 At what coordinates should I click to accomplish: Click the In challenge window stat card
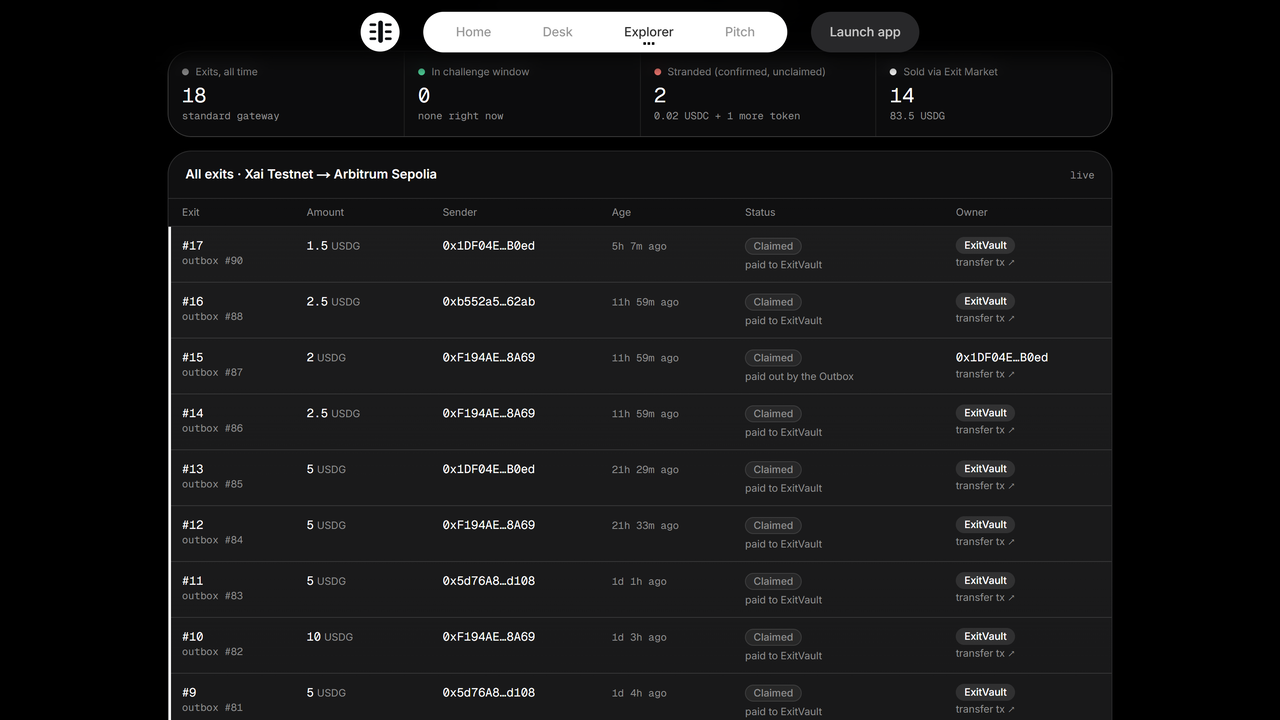click(x=522, y=94)
